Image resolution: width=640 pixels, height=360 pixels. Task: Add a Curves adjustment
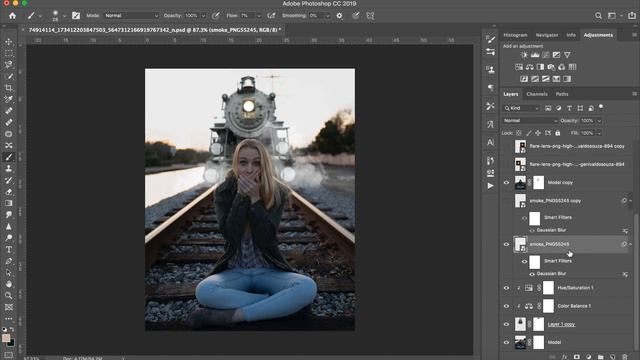click(x=546, y=55)
